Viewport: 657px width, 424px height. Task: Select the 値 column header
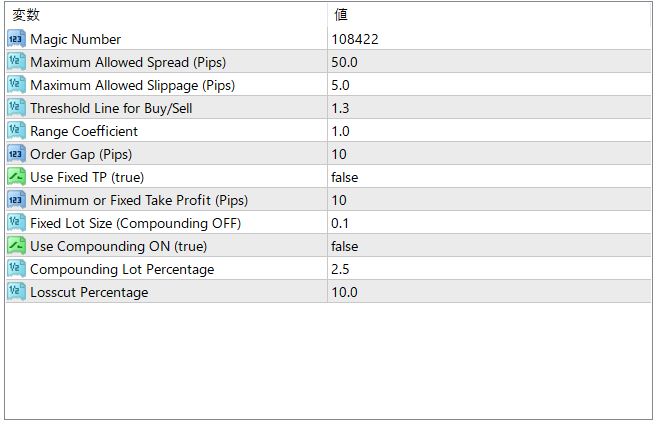click(x=341, y=15)
